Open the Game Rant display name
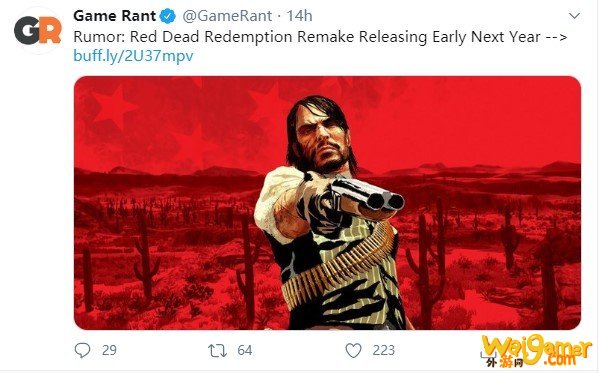 point(115,16)
